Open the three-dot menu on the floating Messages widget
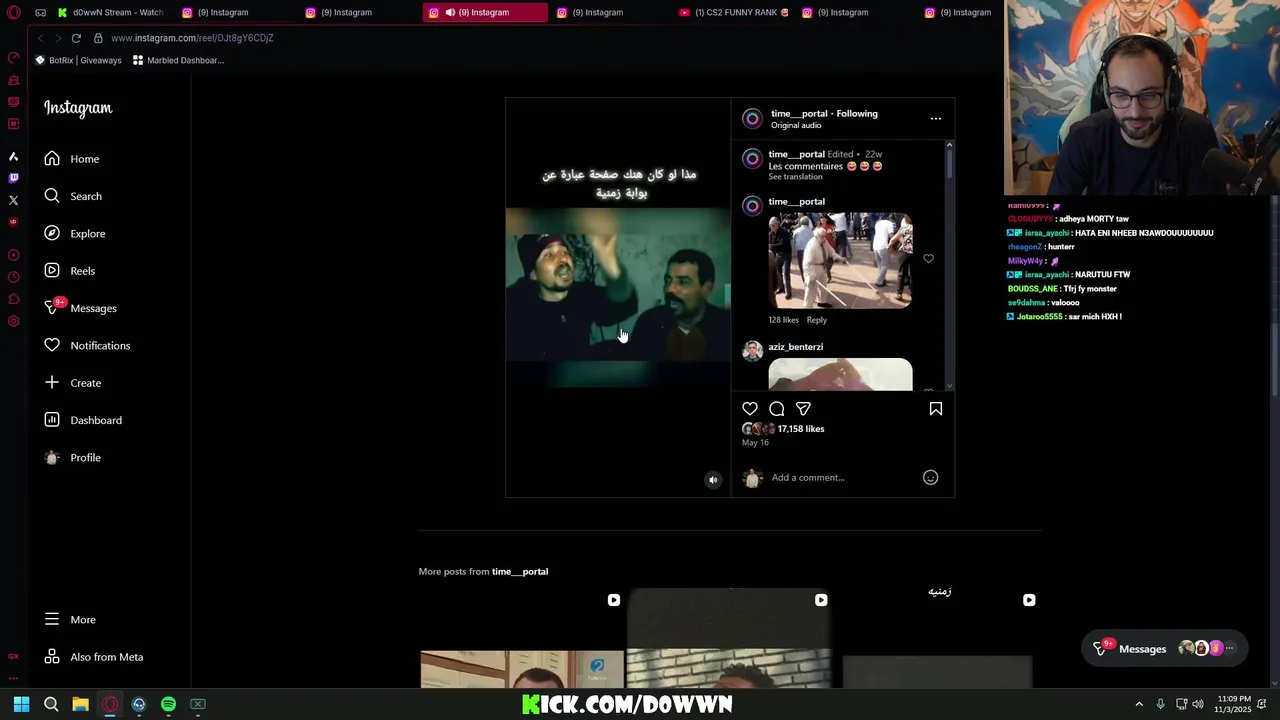 pyautogui.click(x=1230, y=649)
